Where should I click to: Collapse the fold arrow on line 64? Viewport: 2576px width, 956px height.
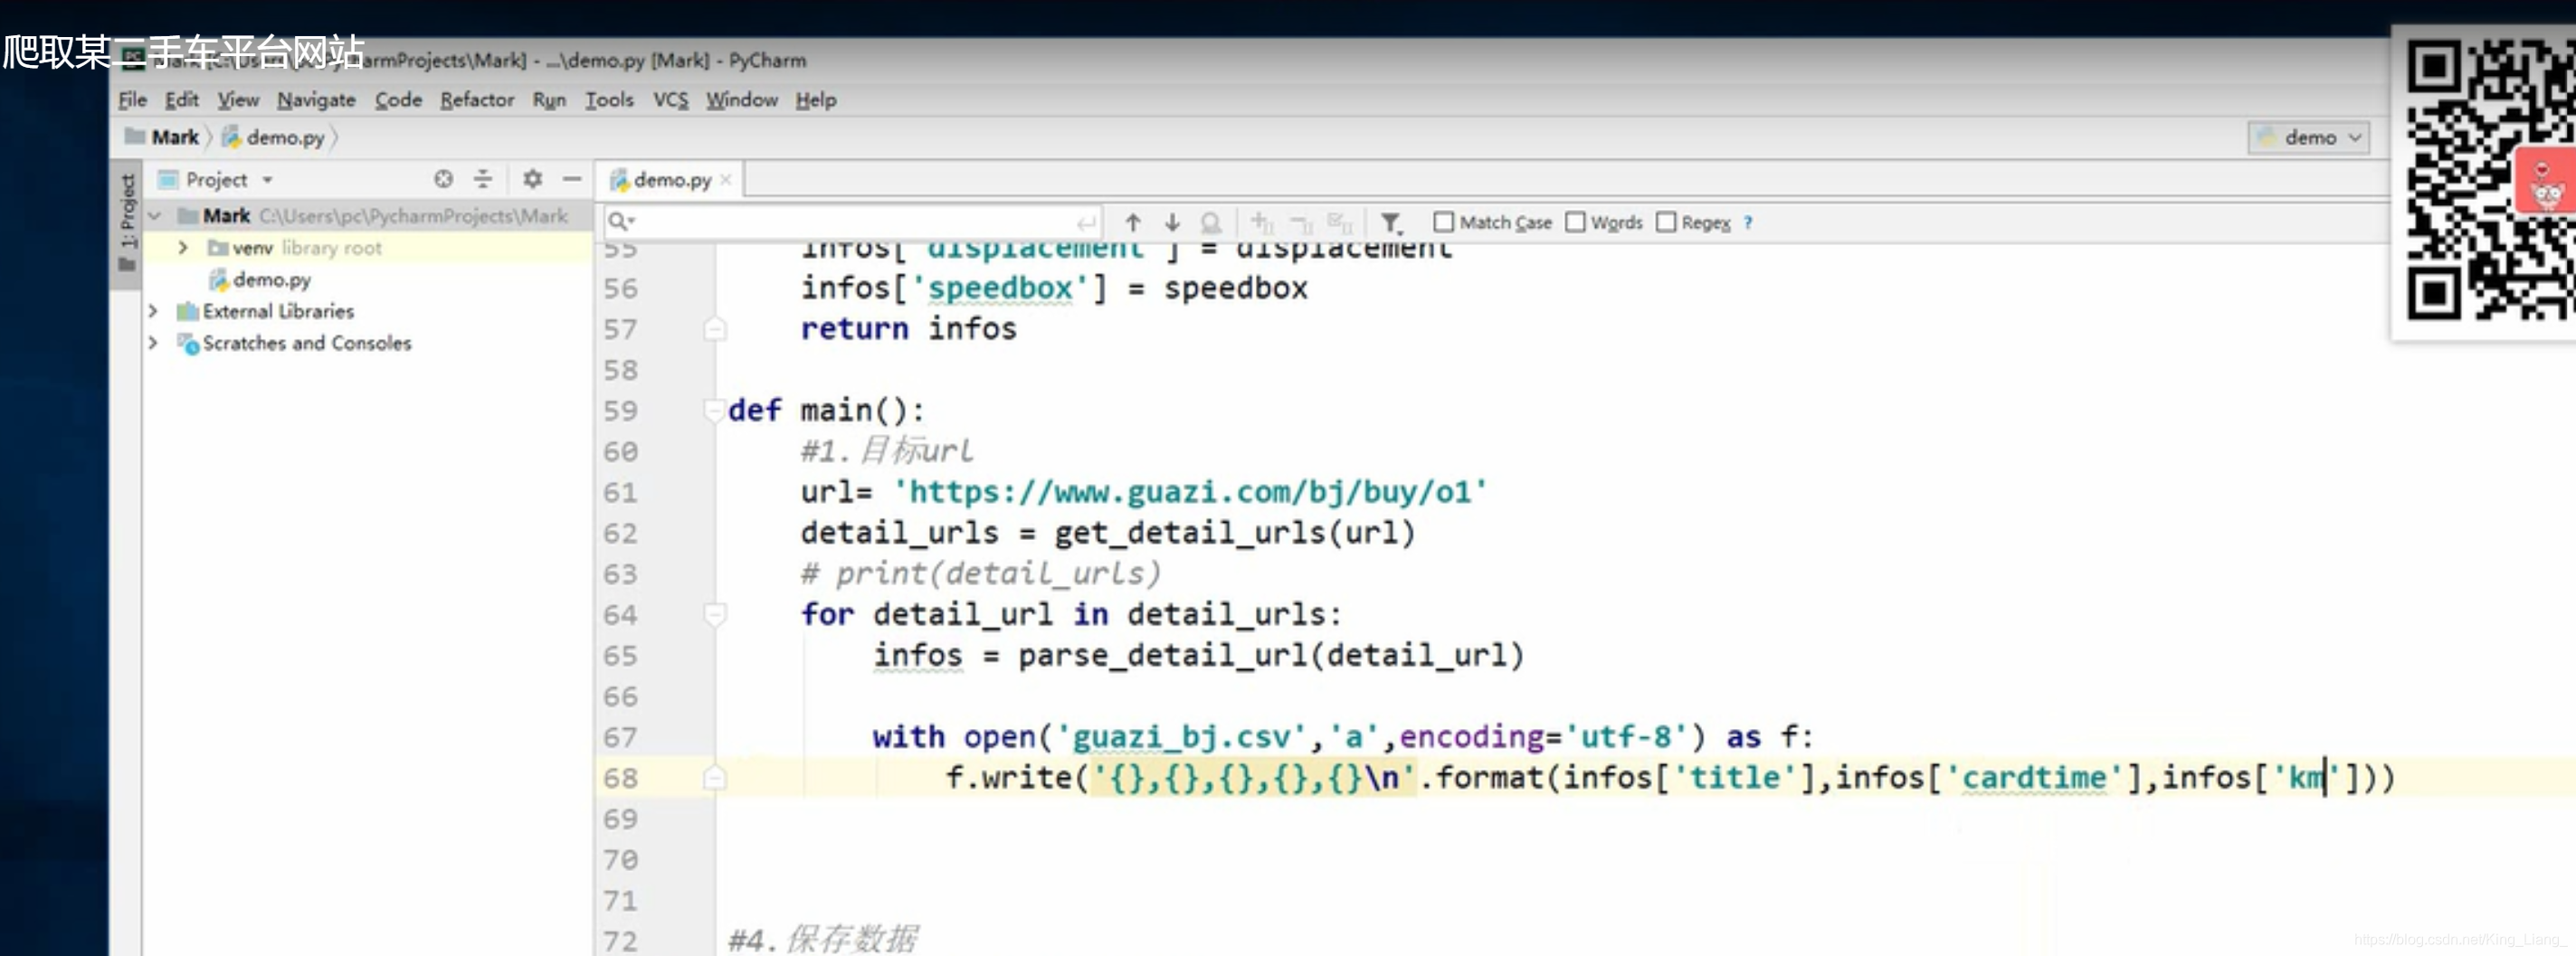(714, 615)
